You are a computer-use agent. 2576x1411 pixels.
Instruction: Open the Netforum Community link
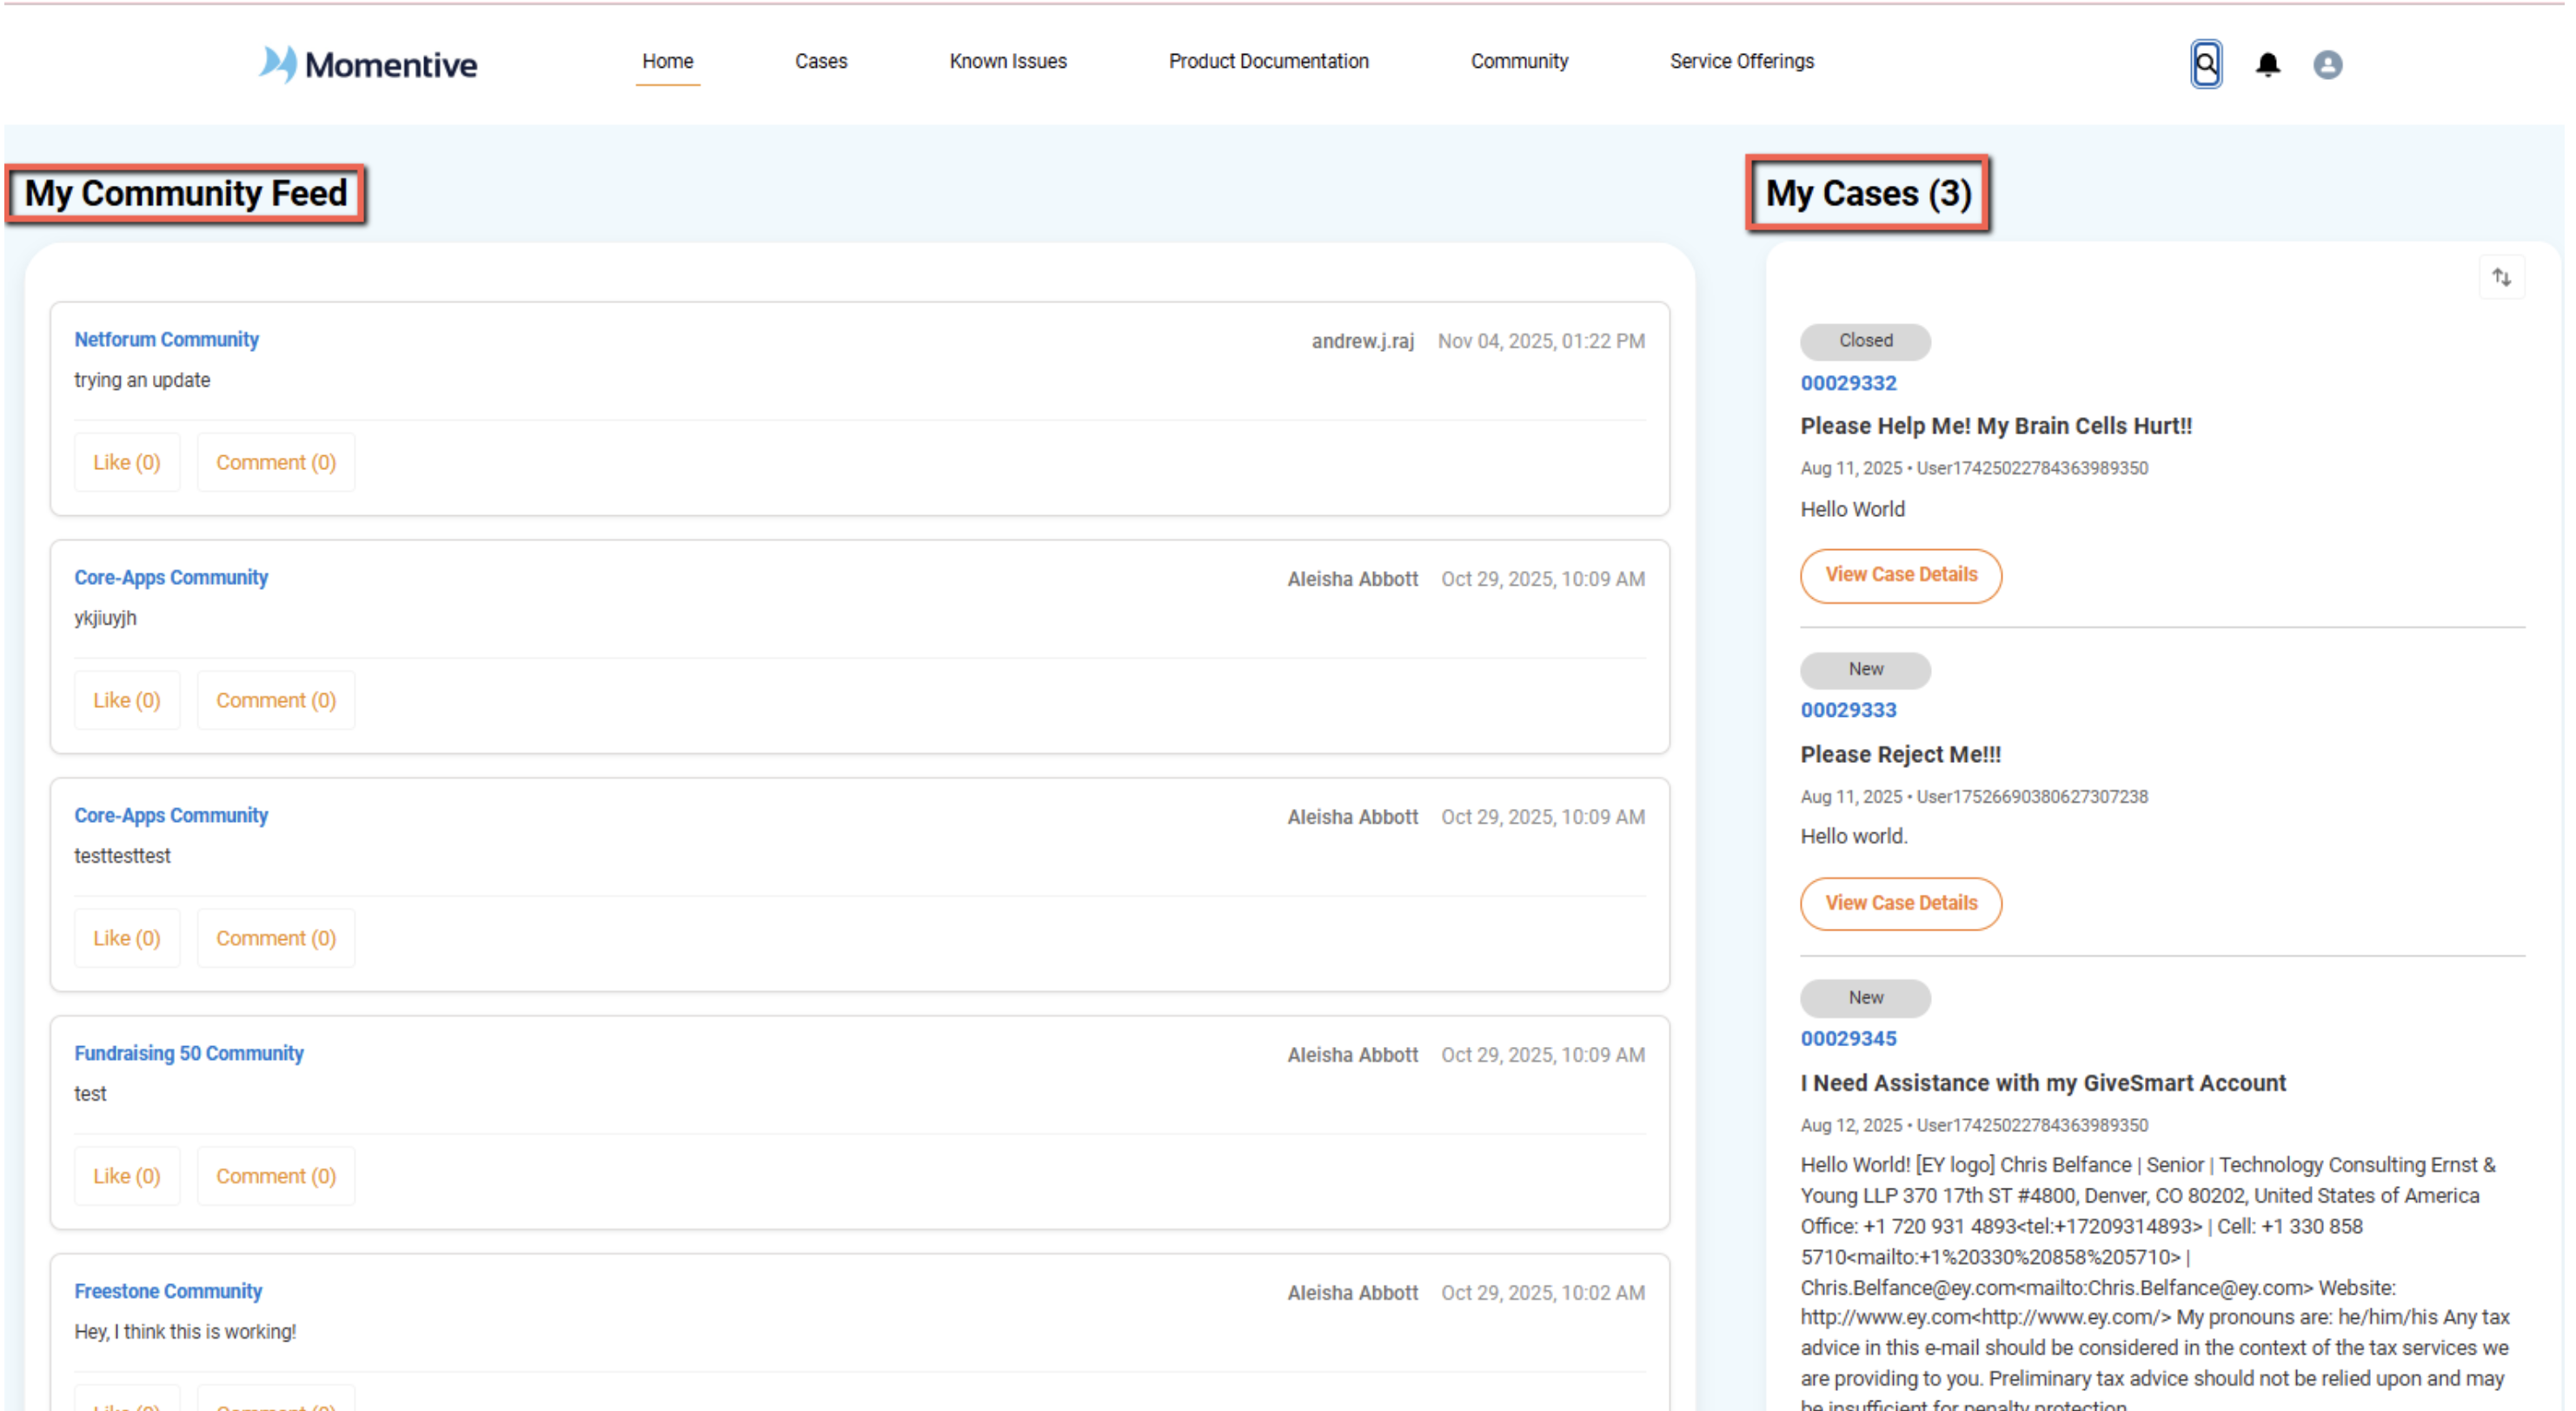coord(166,339)
